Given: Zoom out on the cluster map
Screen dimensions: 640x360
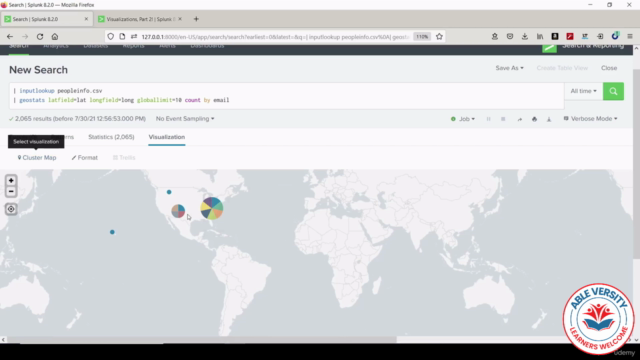Looking at the screenshot, I should pos(11,191).
